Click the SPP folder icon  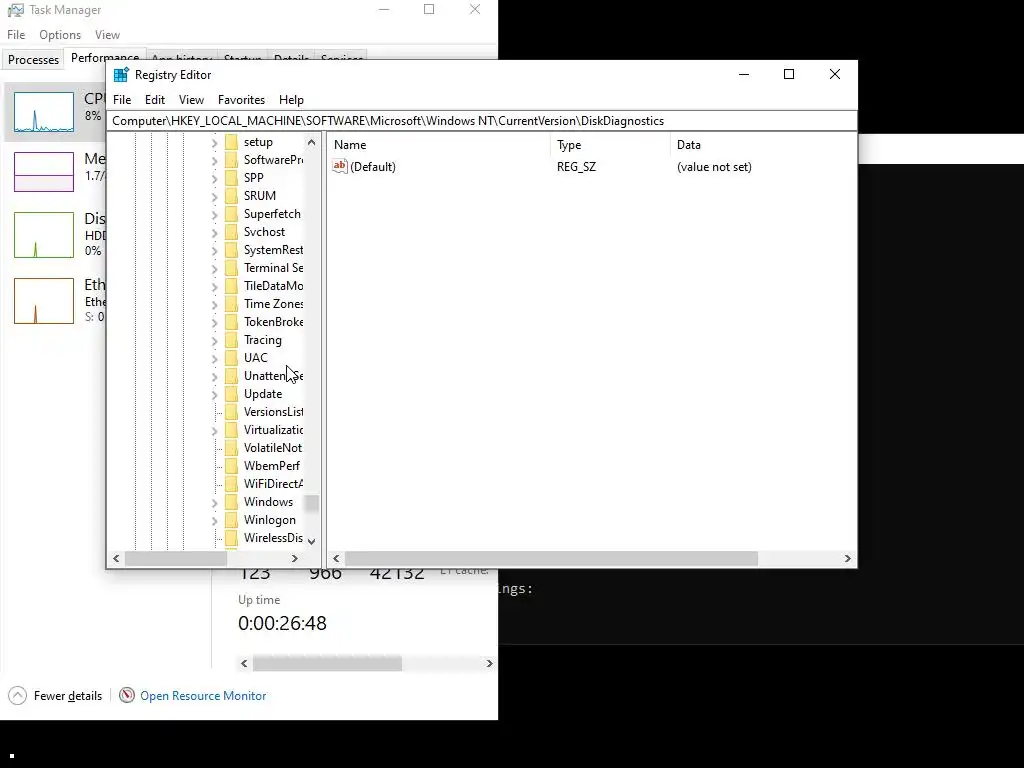231,178
